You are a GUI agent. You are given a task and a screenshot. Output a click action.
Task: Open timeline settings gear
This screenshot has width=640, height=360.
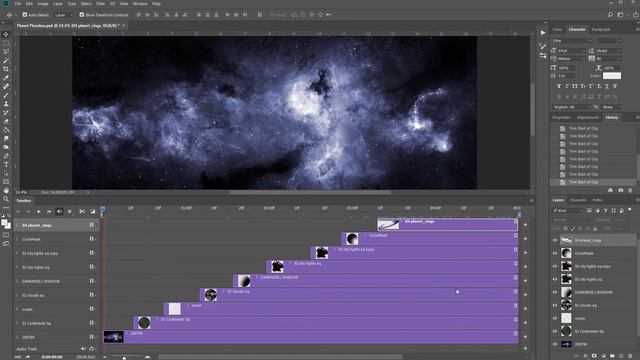[69, 211]
